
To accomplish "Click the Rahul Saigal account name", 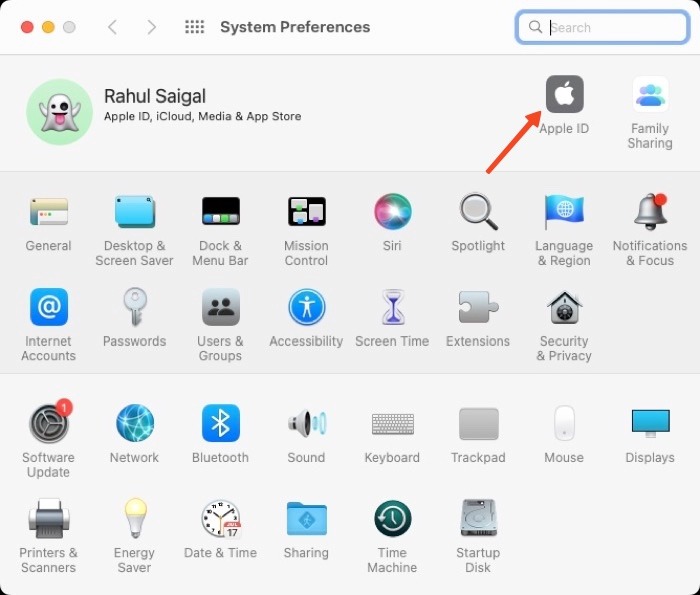I will pyautogui.click(x=154, y=96).
